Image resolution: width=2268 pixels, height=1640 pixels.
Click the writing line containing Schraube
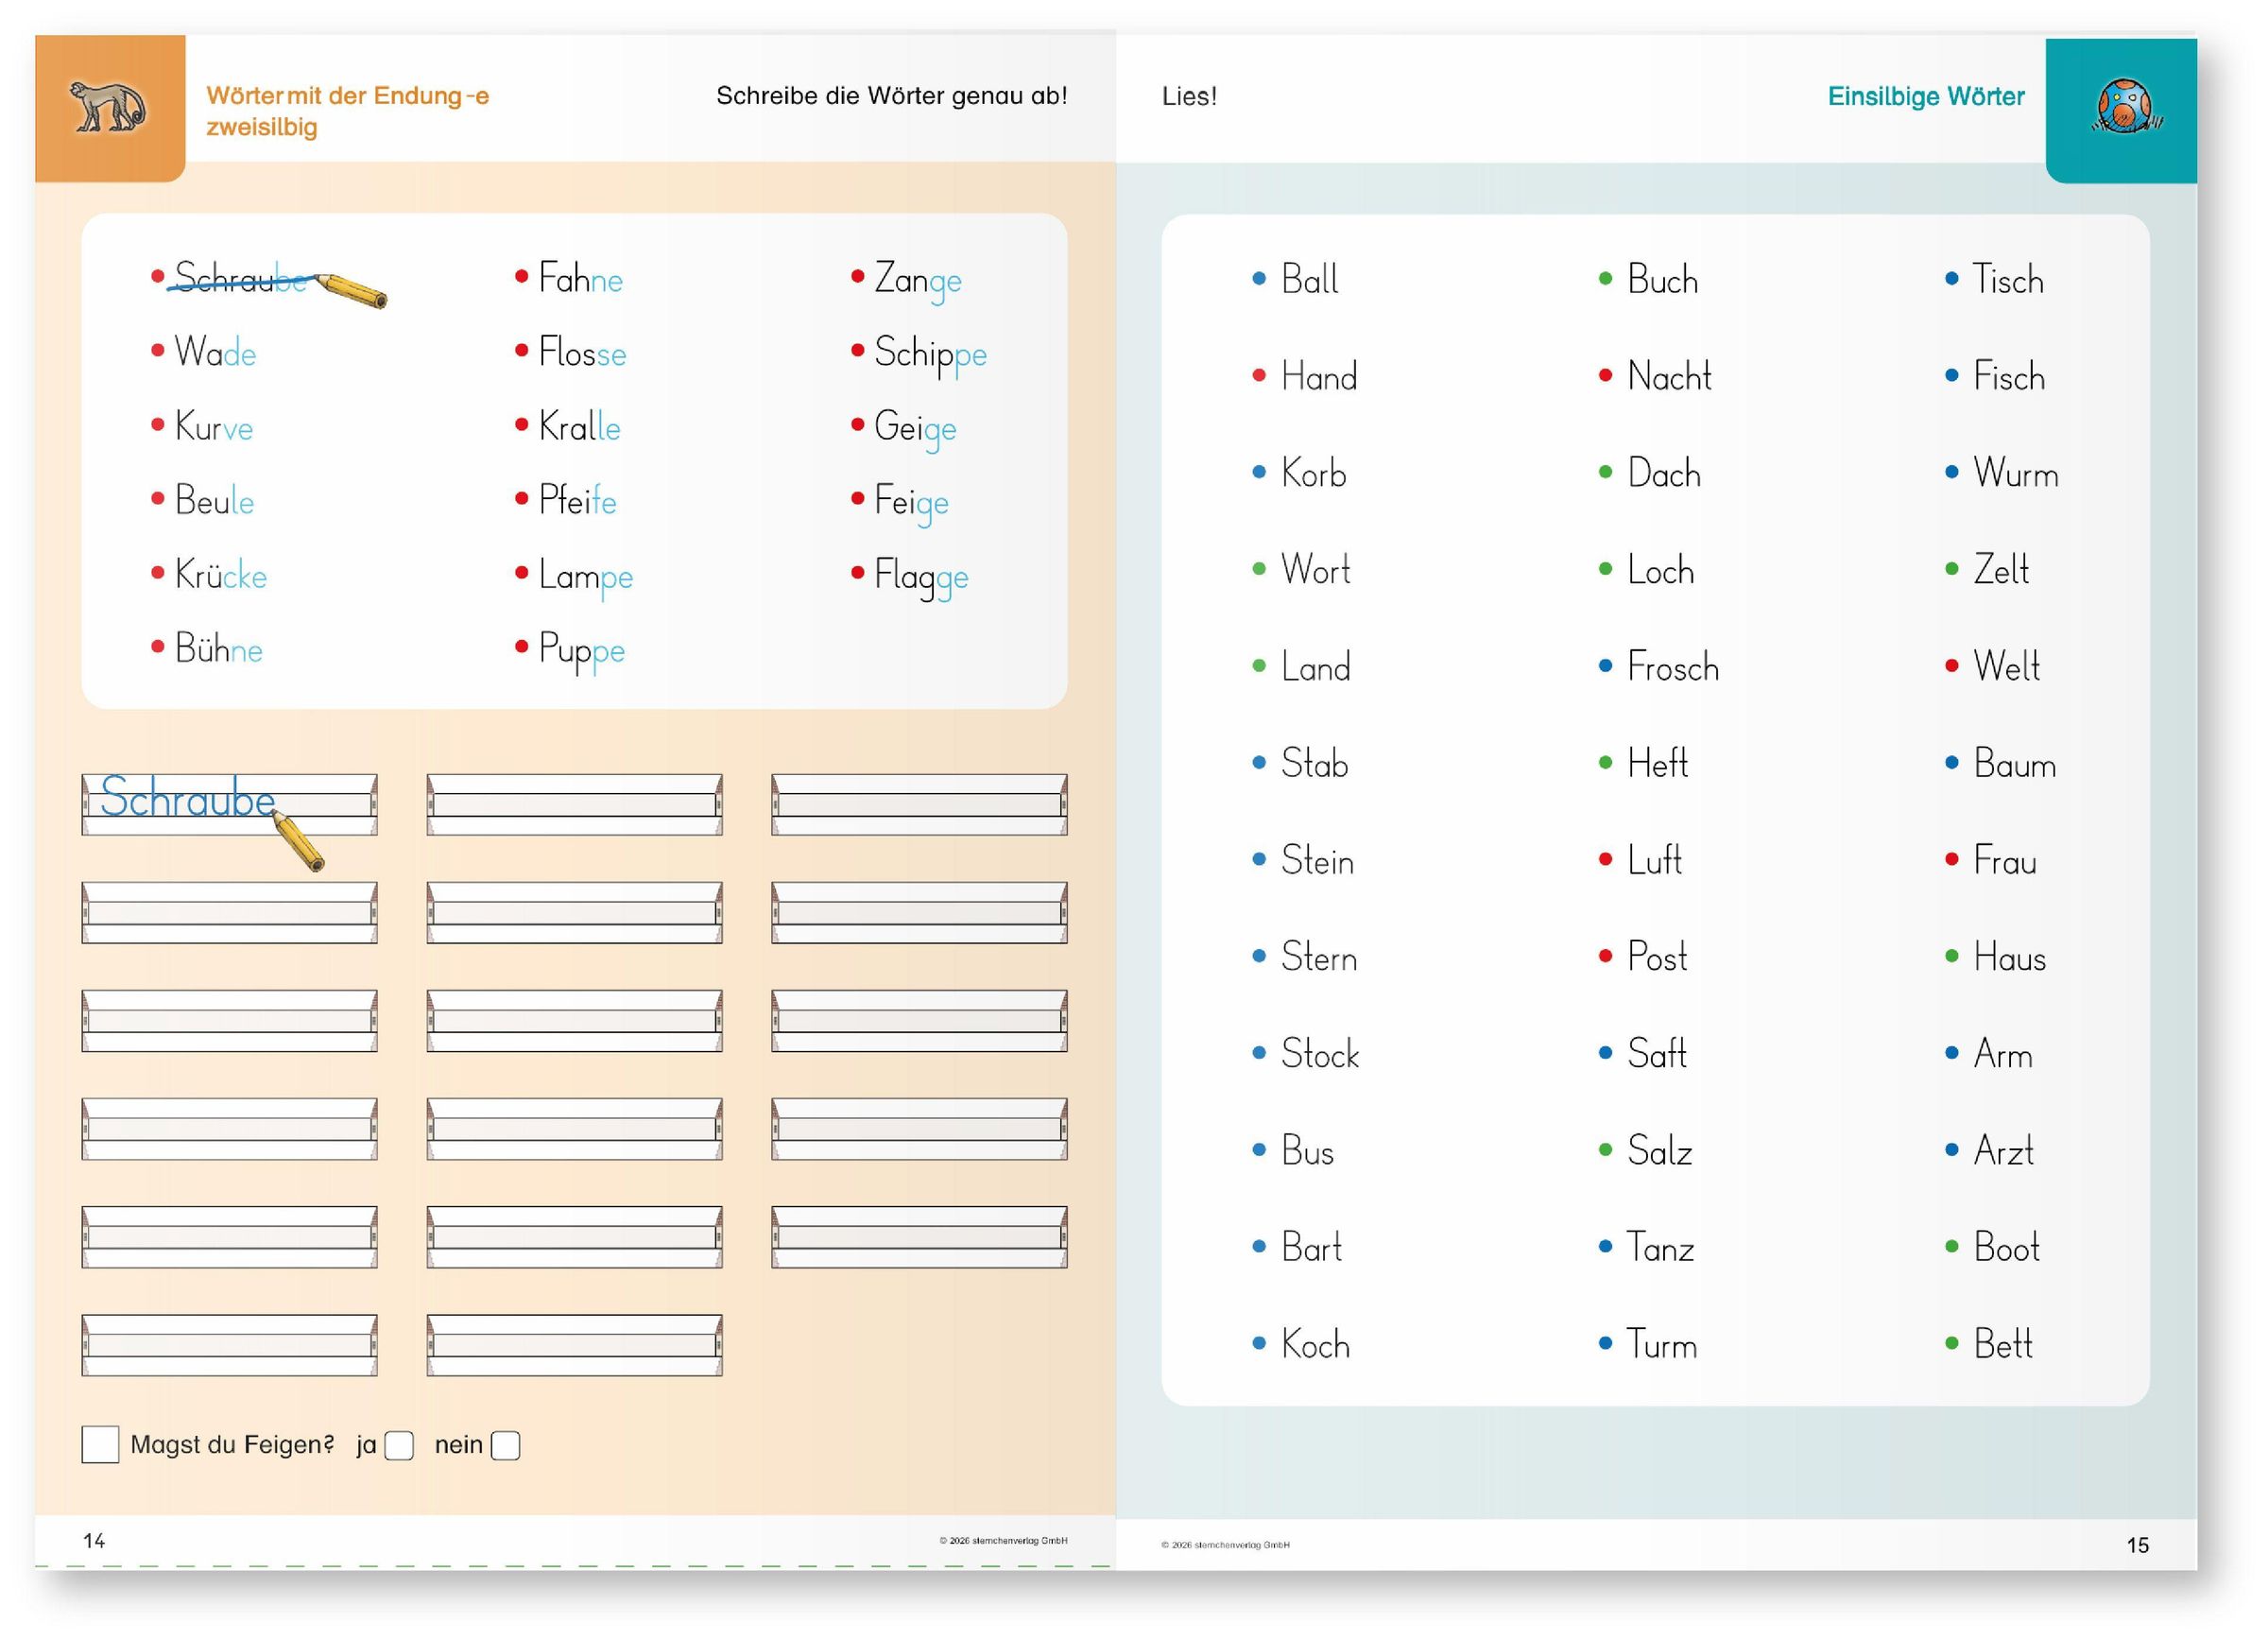[x=229, y=804]
